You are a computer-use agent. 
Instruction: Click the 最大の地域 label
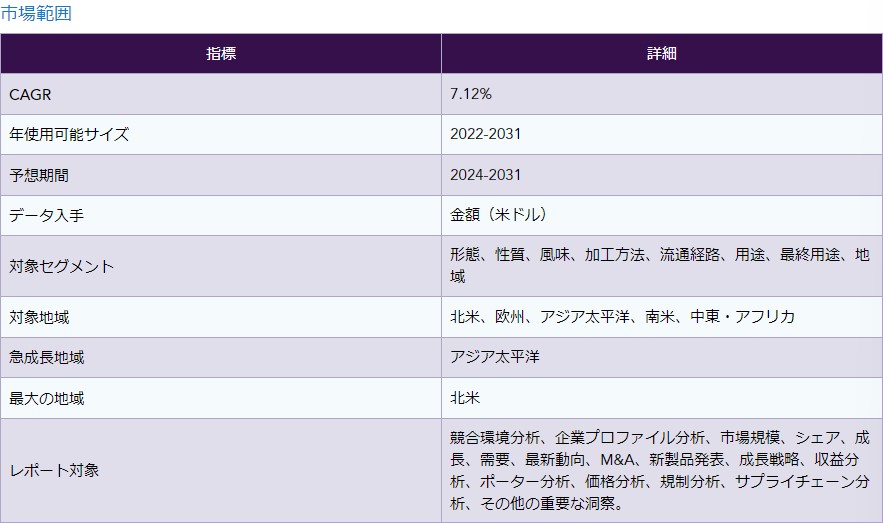(x=47, y=399)
